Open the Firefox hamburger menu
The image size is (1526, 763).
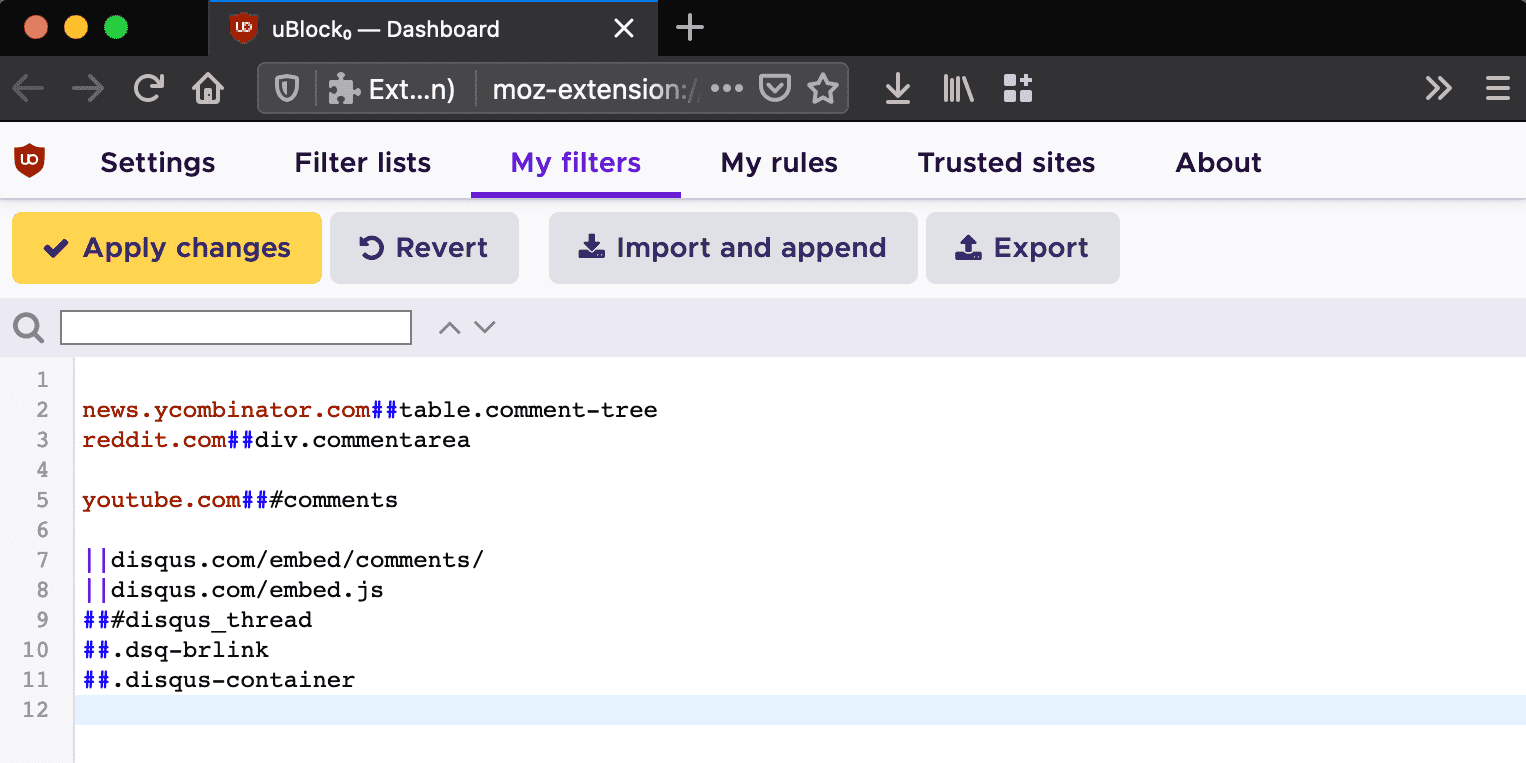(1497, 88)
